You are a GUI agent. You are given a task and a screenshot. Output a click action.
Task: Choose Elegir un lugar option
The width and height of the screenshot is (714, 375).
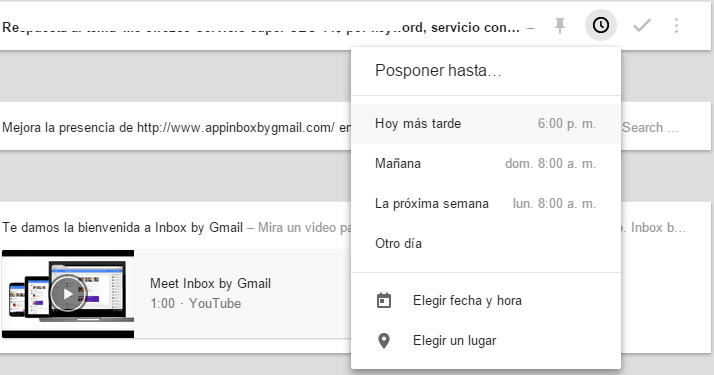[486, 341]
